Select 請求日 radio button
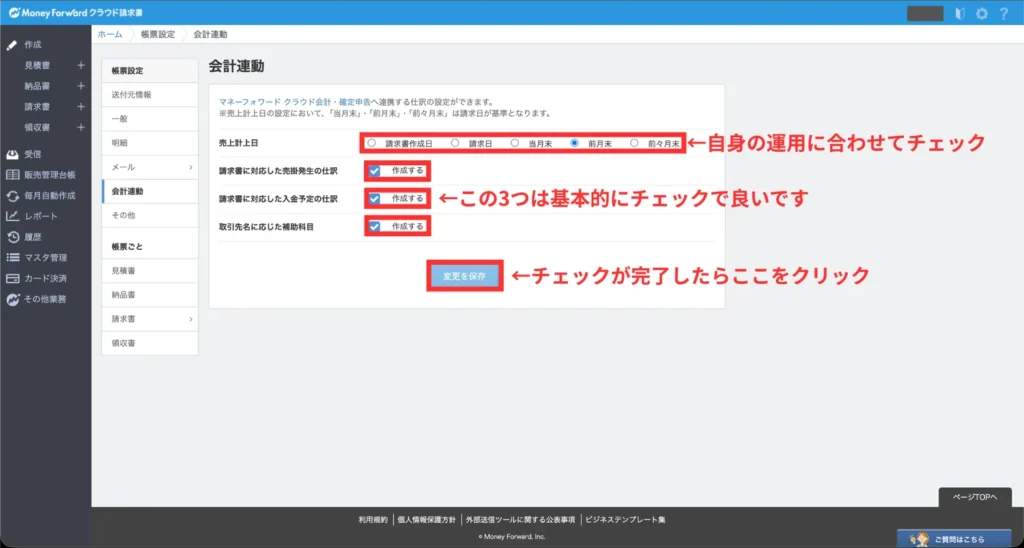Viewport: 1024px width, 548px height. pos(455,143)
